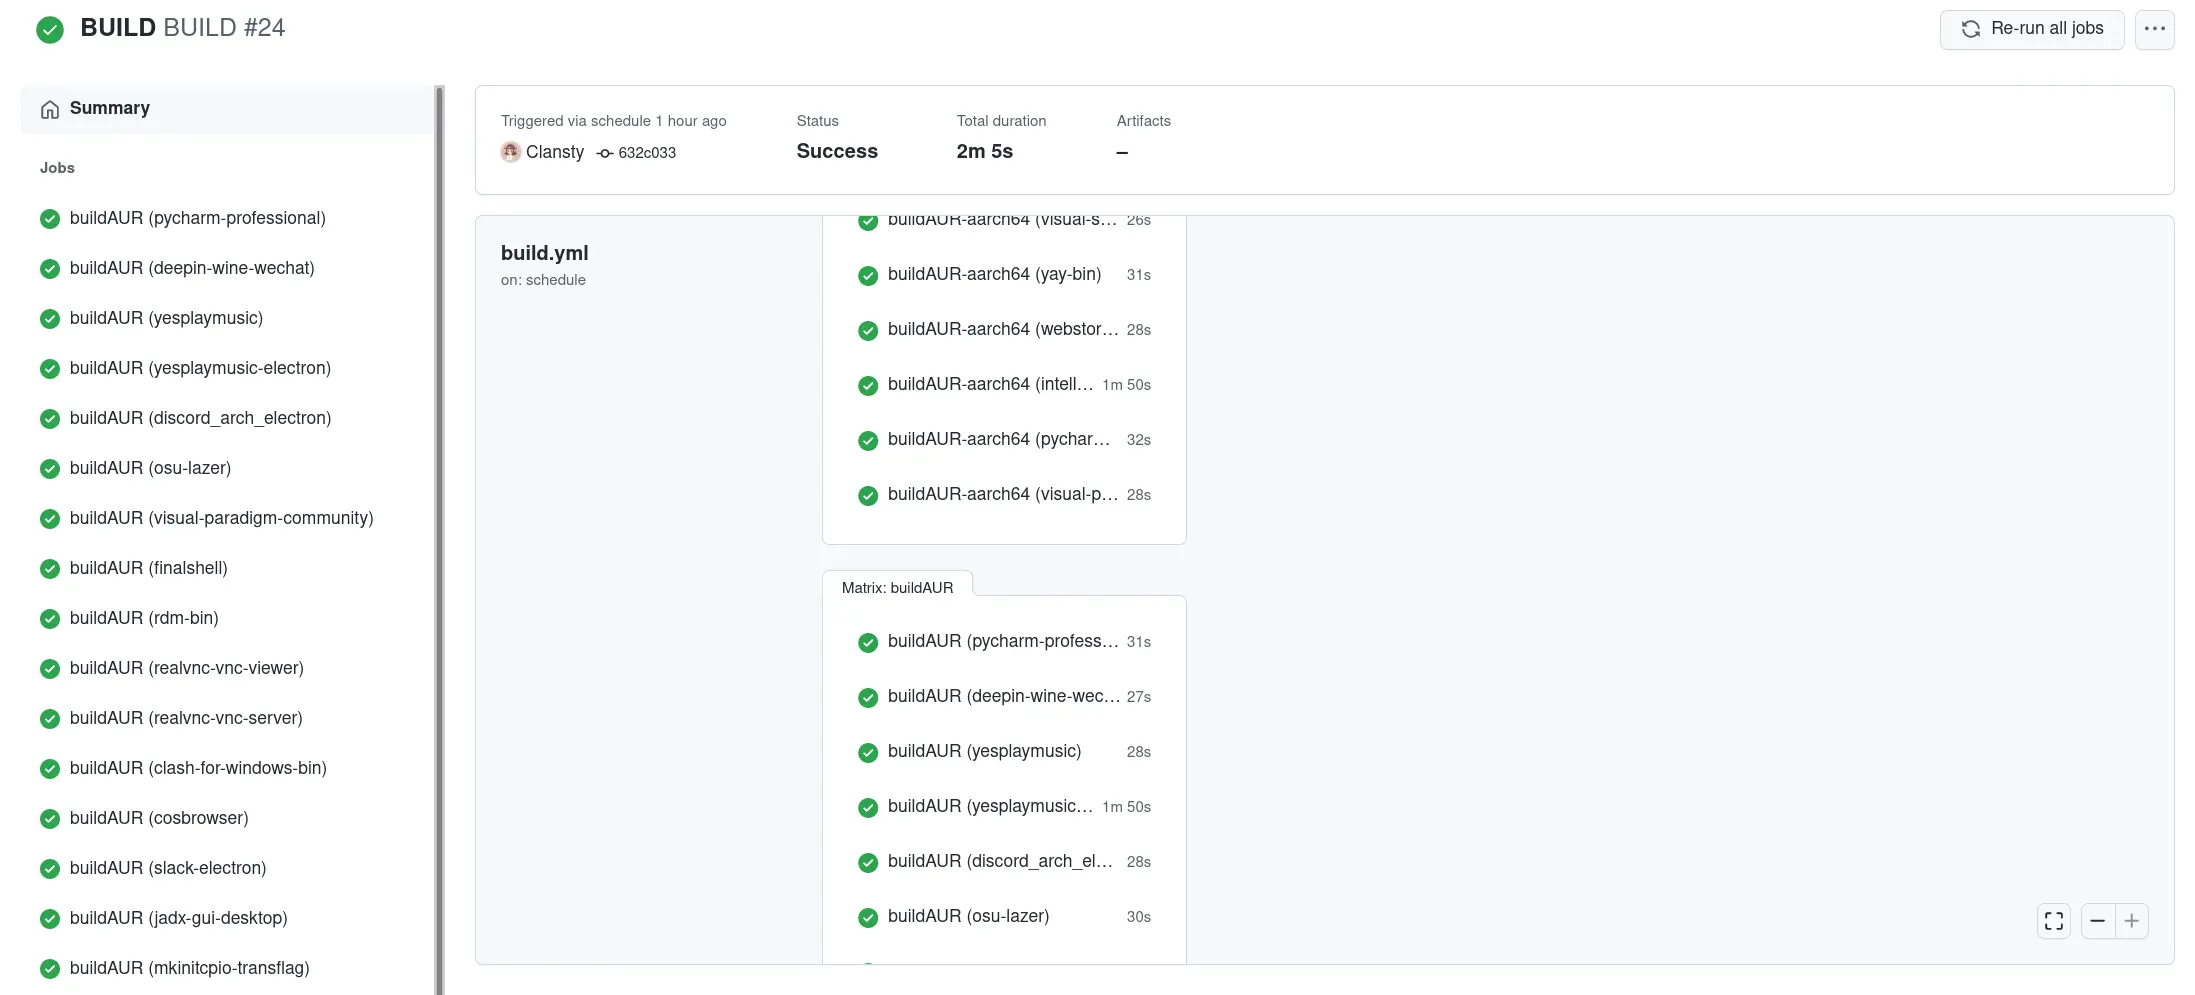Click the status check icon on buildAUR-aarch64 (yay-bin)
The image size is (2195, 995).
coord(867,275)
